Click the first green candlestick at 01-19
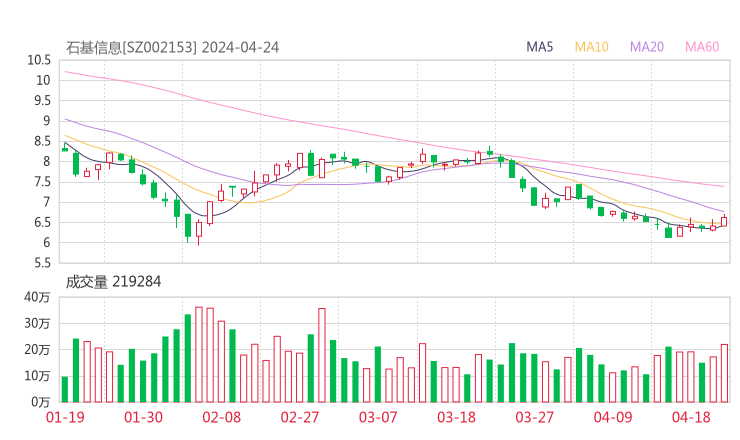 click(x=65, y=148)
